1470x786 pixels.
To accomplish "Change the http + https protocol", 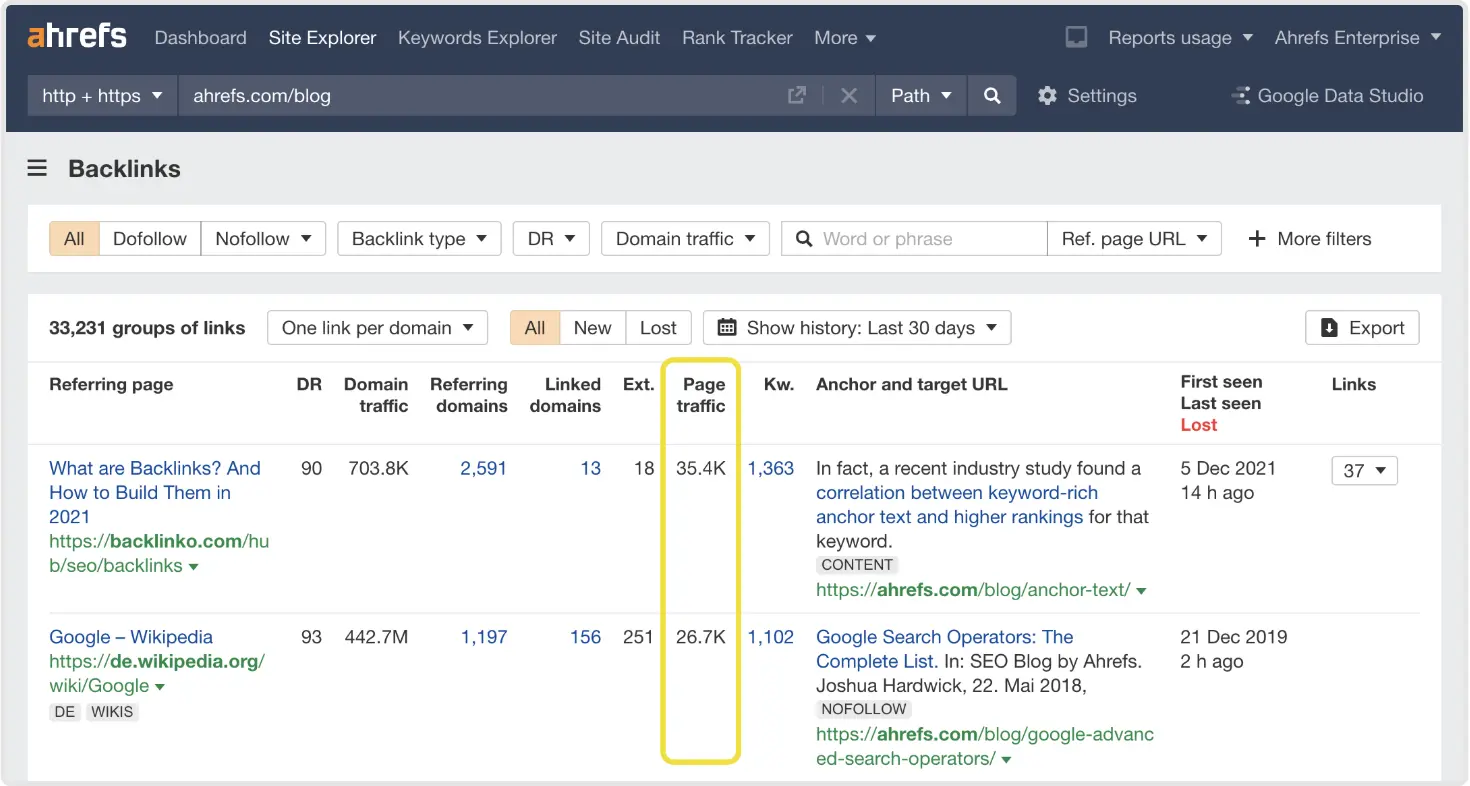I will tap(102, 96).
